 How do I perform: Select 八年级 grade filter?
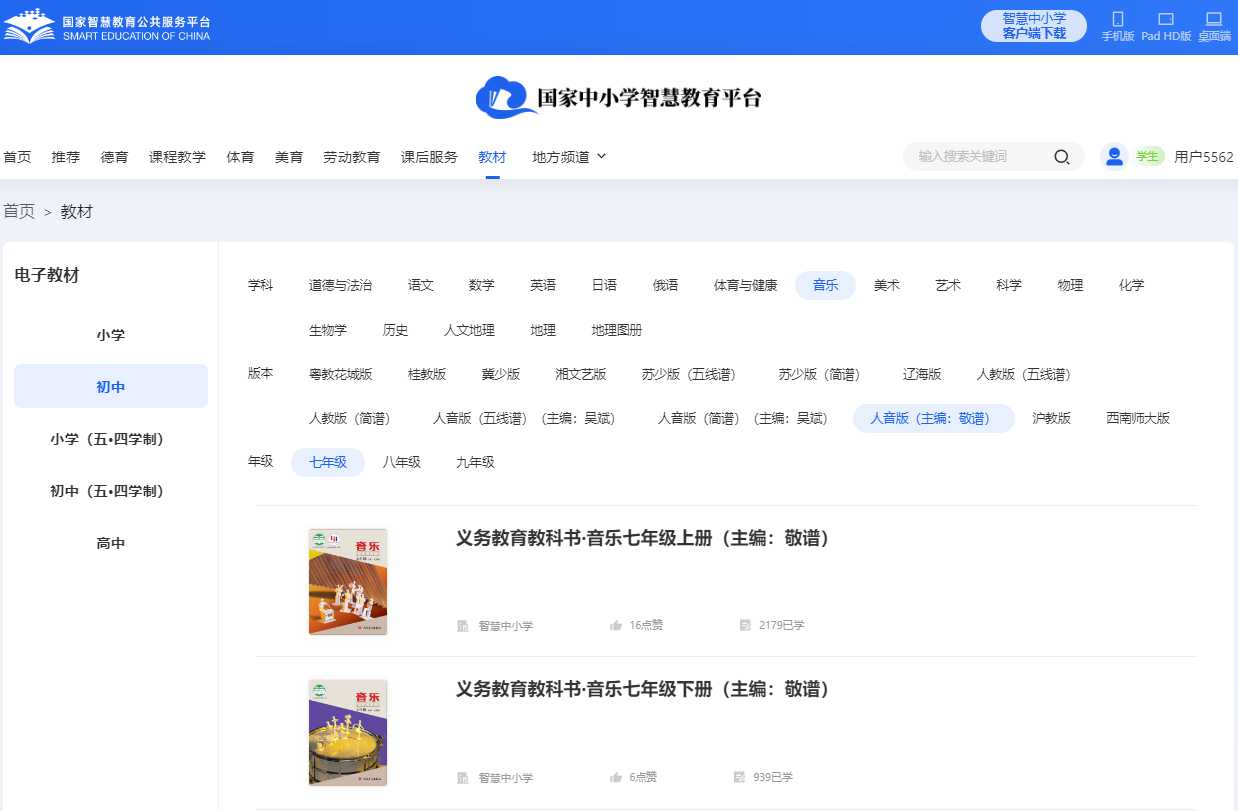coord(402,462)
